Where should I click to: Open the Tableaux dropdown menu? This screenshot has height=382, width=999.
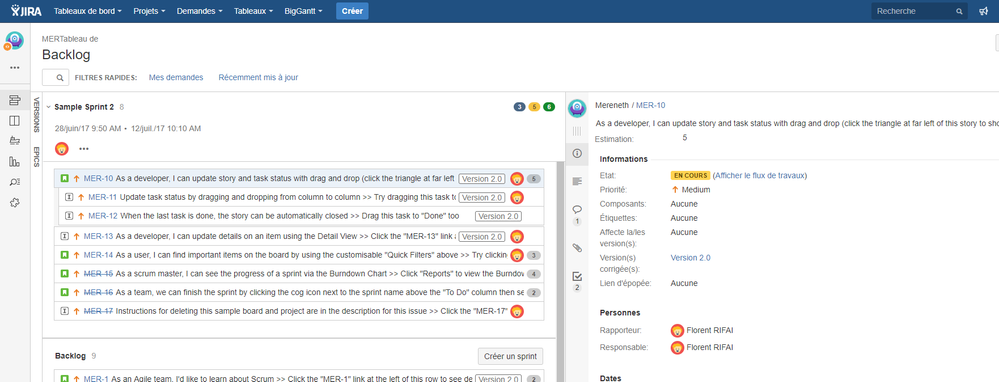click(x=254, y=11)
